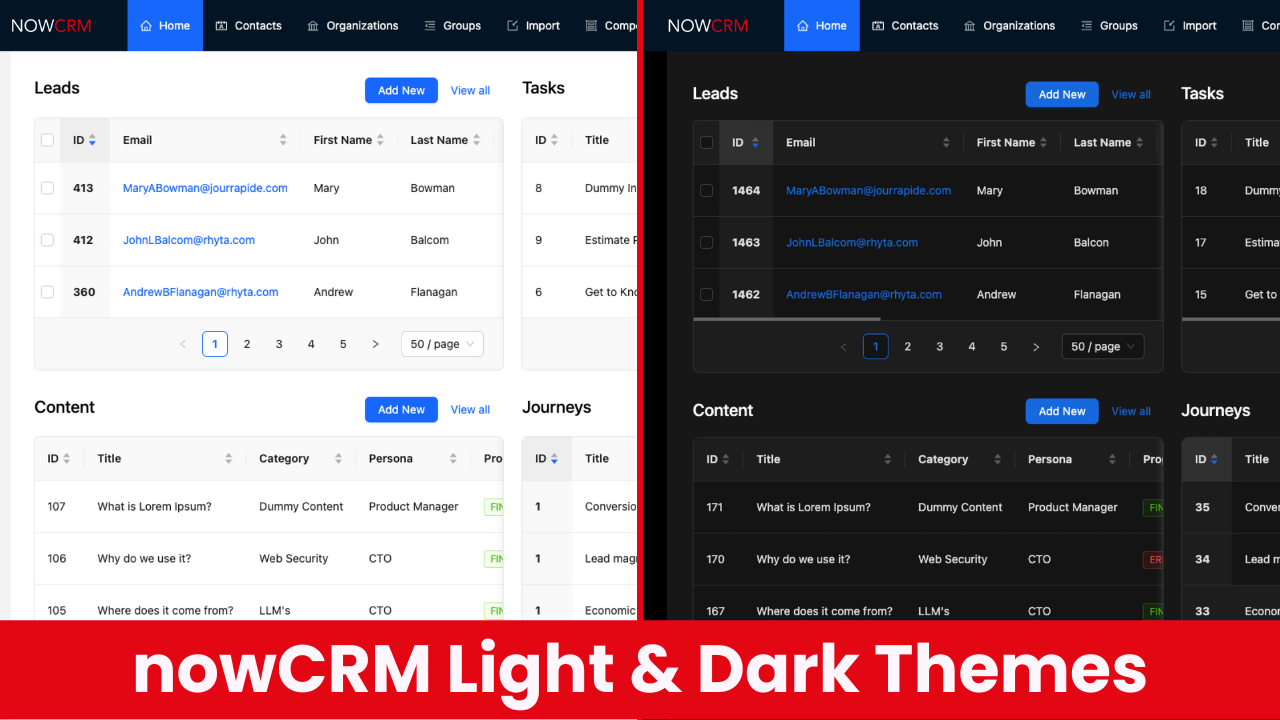
Task: Open the page size dropdown in dark theme
Action: pyautogui.click(x=1102, y=346)
